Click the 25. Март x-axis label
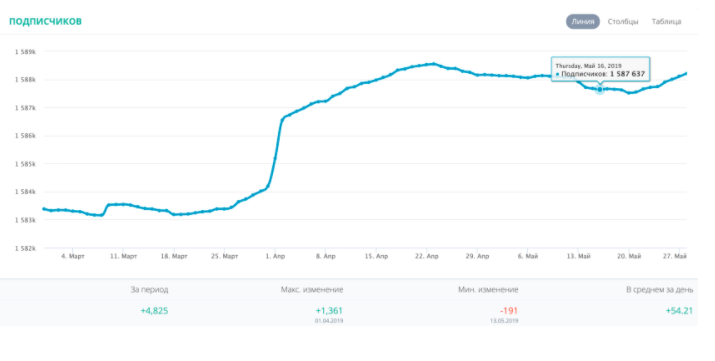715x361 pixels. tap(225, 256)
